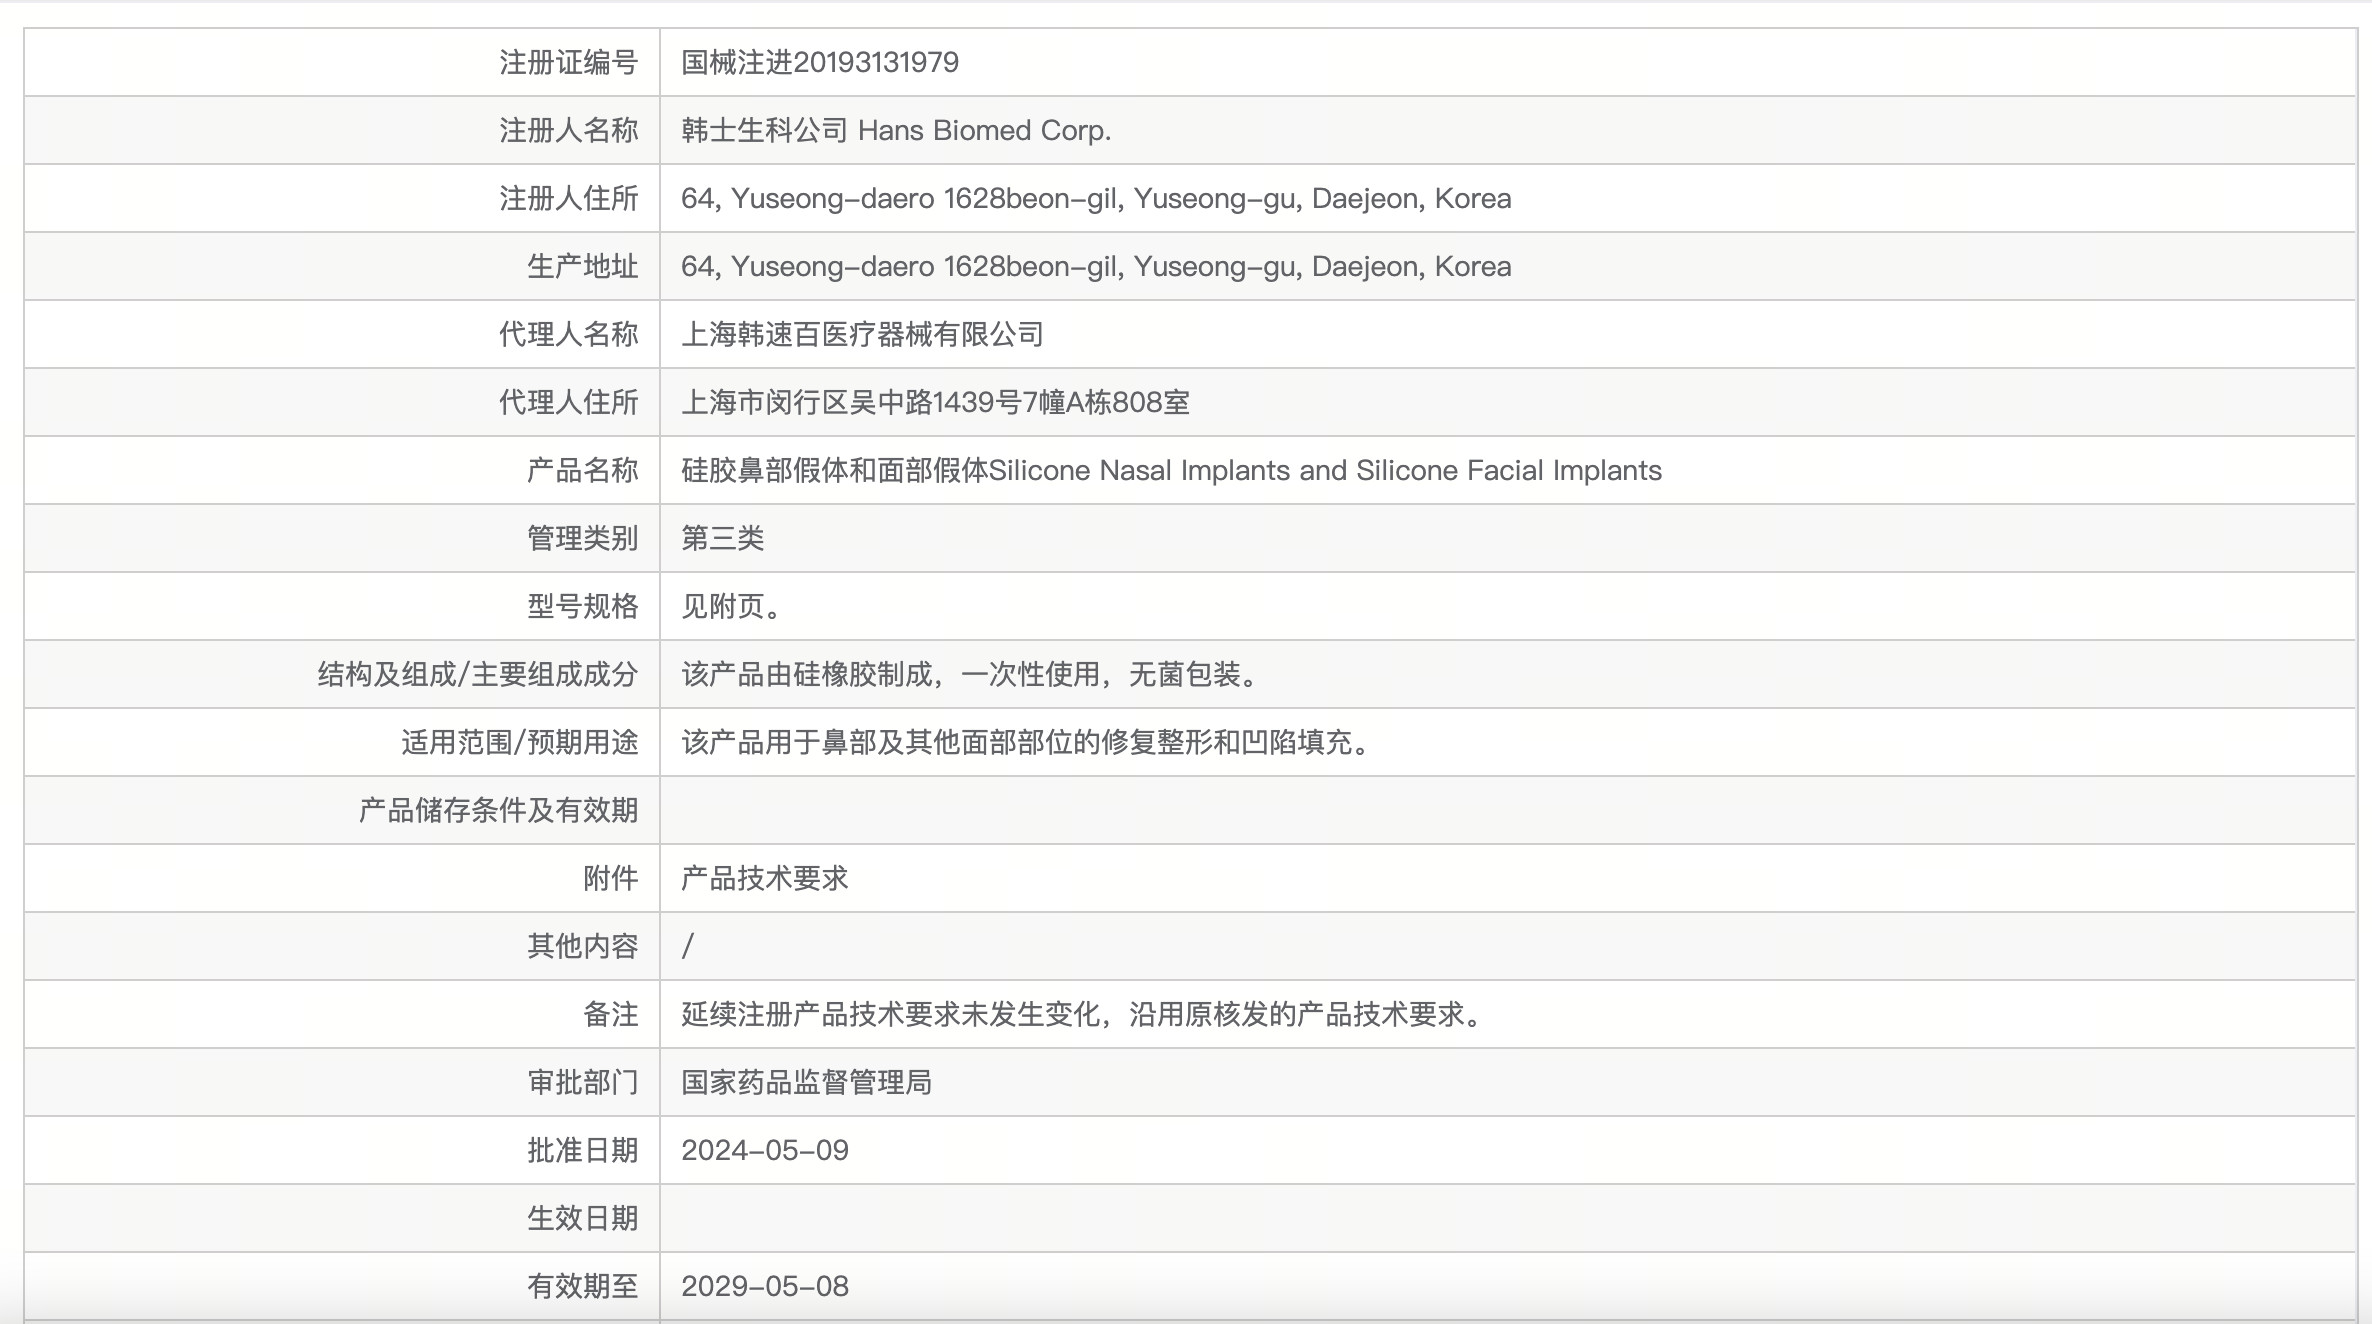
Task: Click the 型号规格 label
Action: (x=582, y=606)
